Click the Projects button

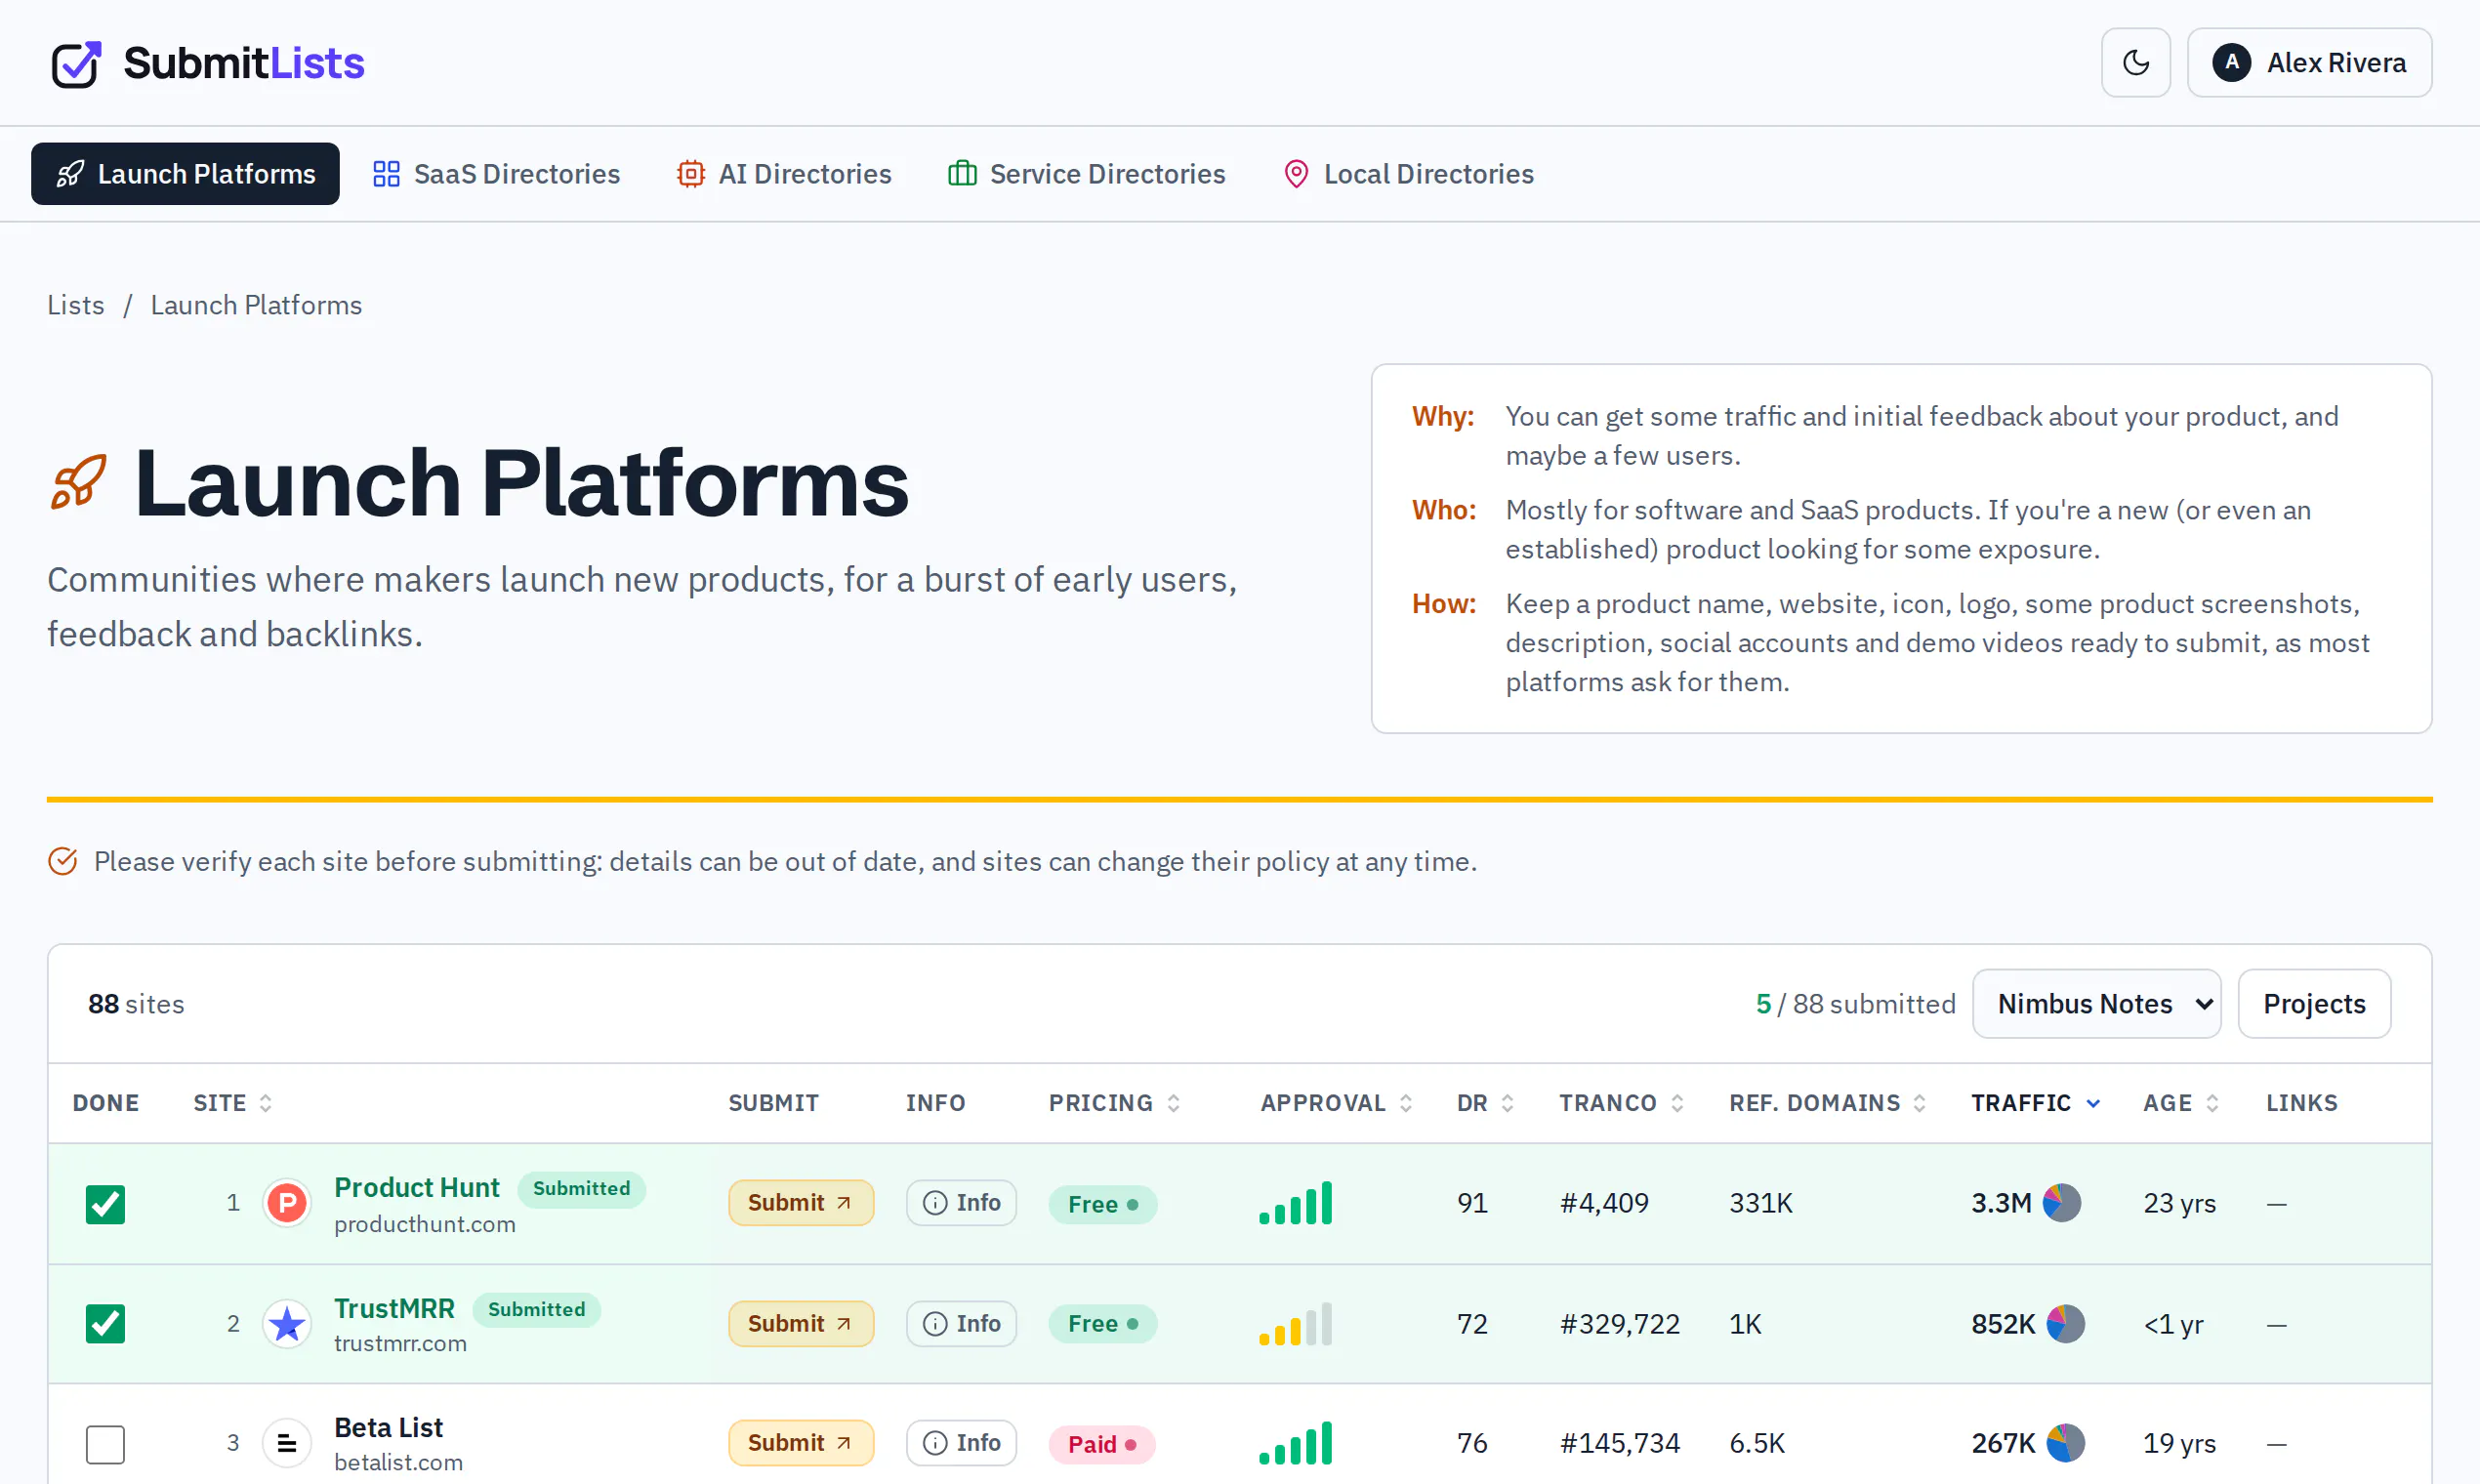(2314, 1004)
